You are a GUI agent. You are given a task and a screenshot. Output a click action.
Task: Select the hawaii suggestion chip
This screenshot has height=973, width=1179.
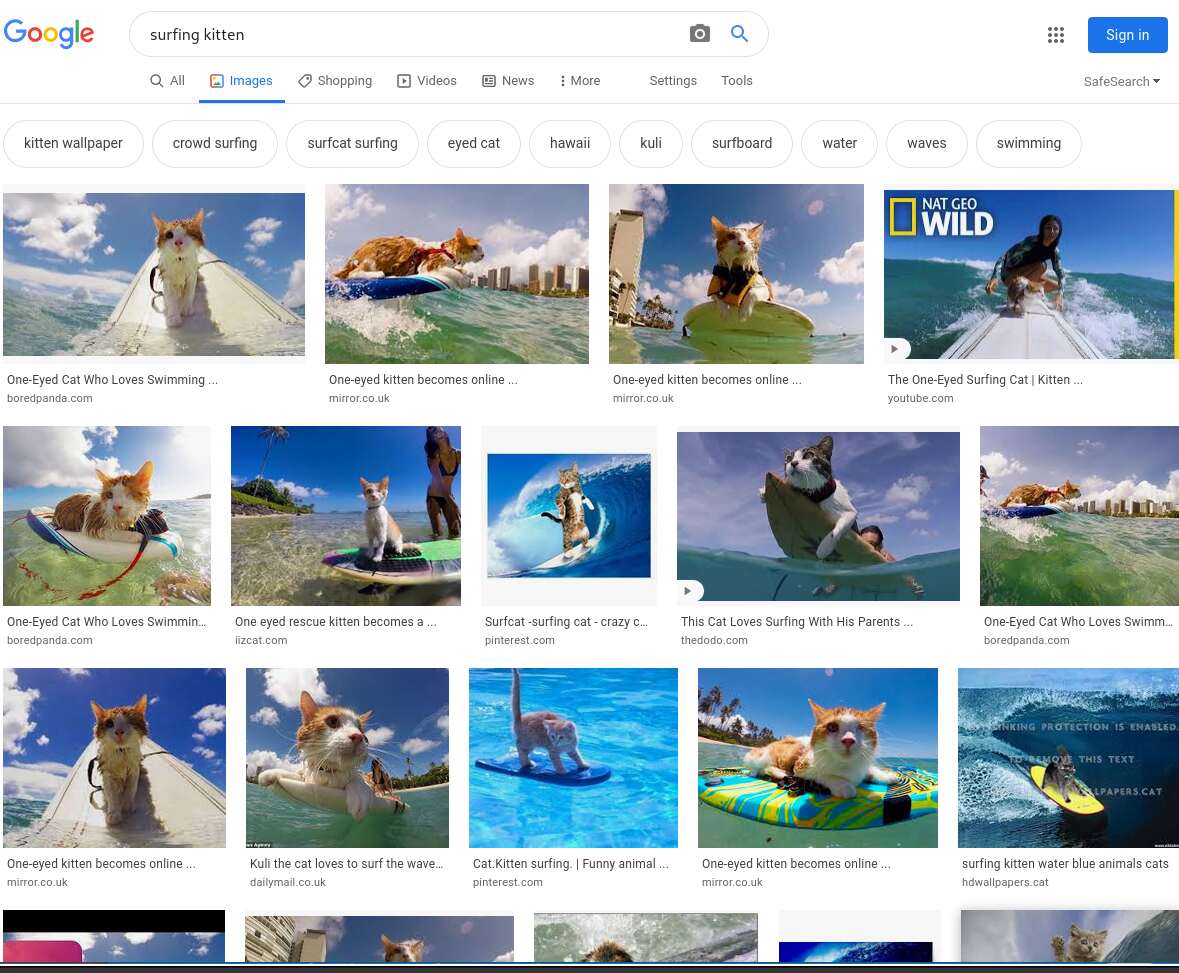tap(570, 144)
